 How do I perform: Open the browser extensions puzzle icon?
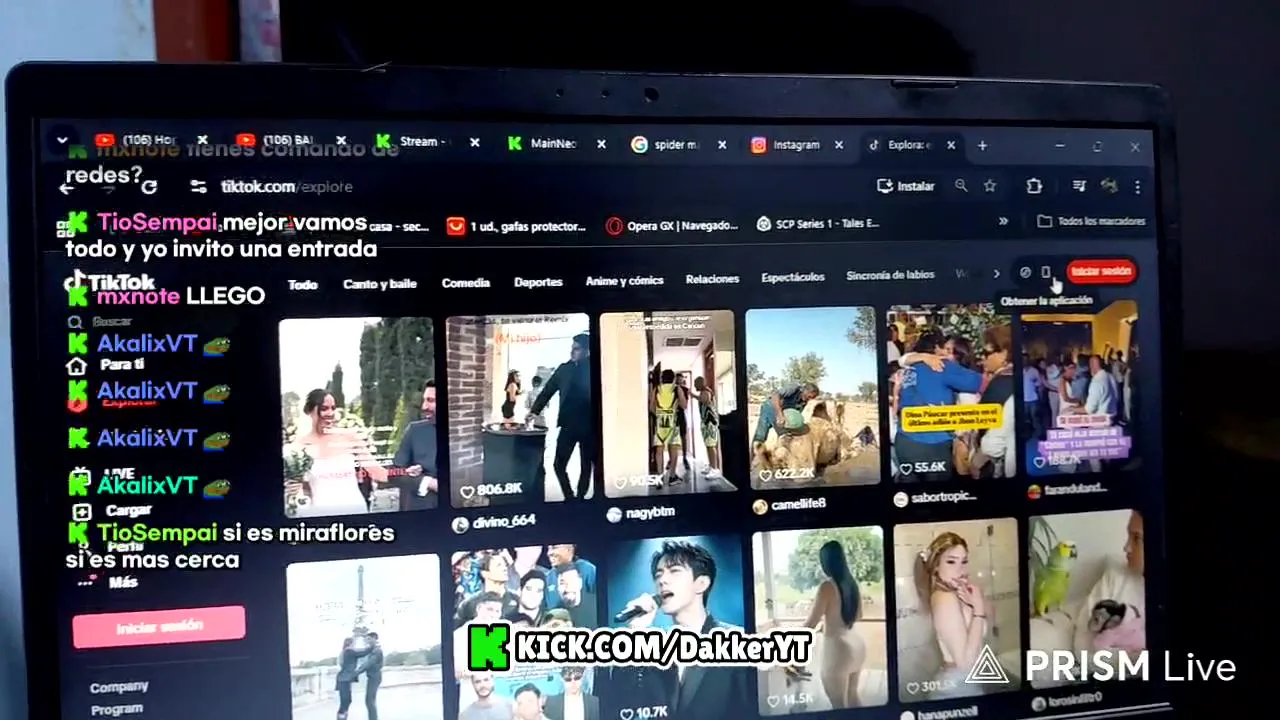coord(1034,186)
